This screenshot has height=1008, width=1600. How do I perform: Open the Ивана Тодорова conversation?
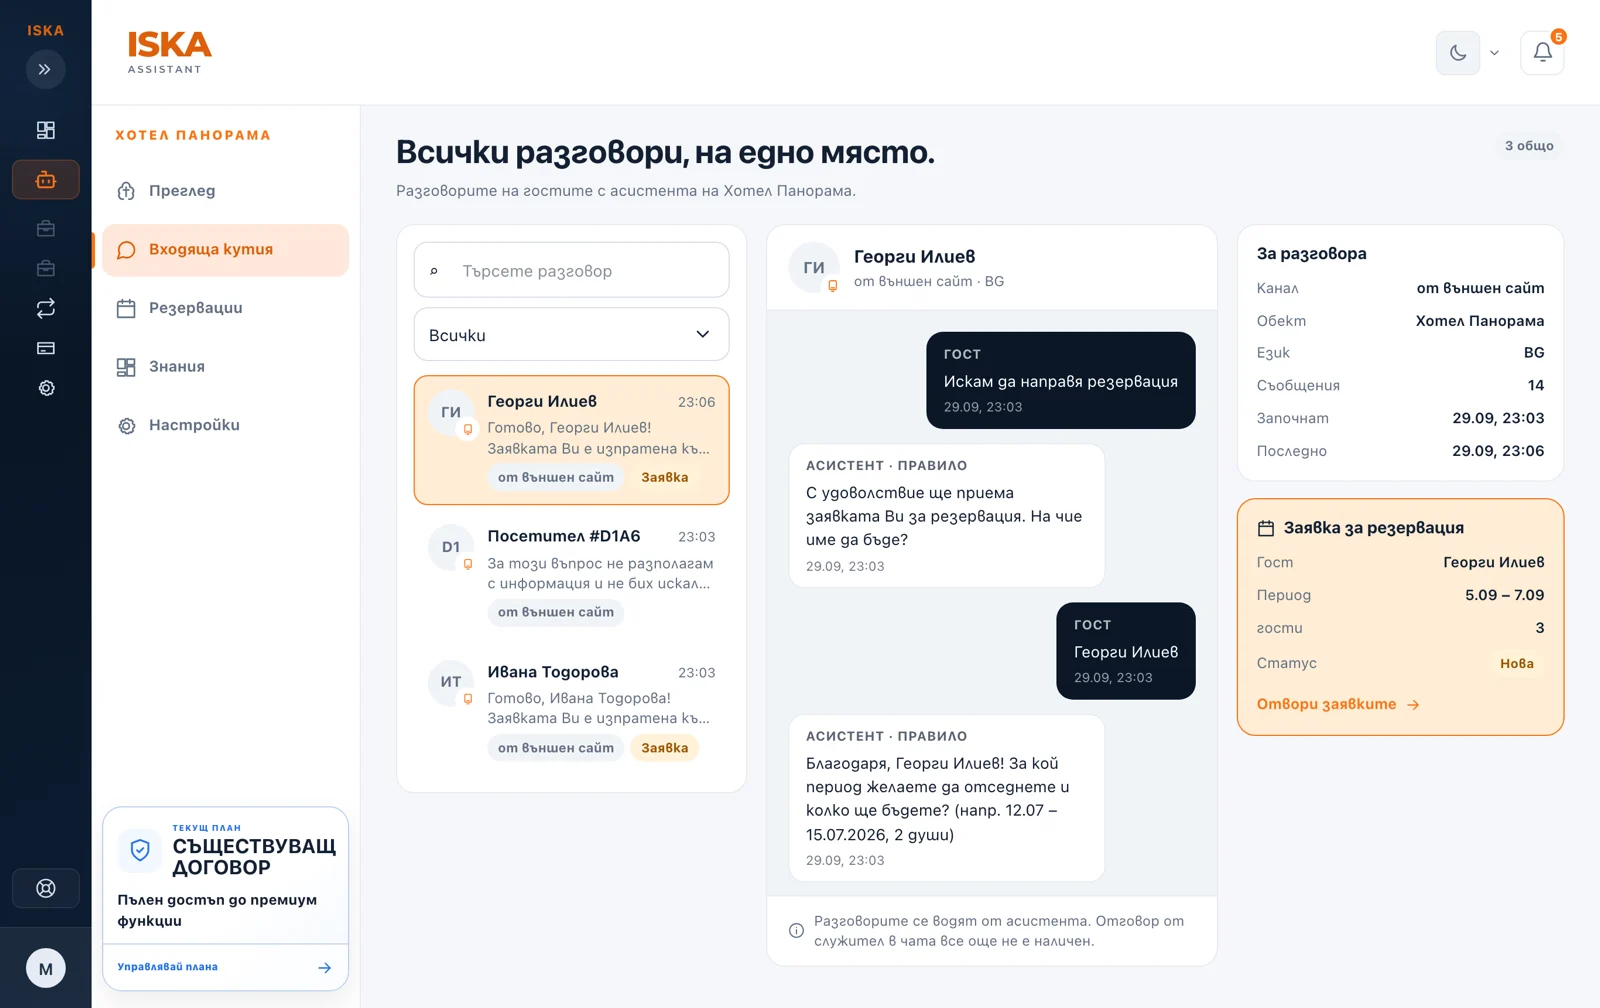[571, 710]
